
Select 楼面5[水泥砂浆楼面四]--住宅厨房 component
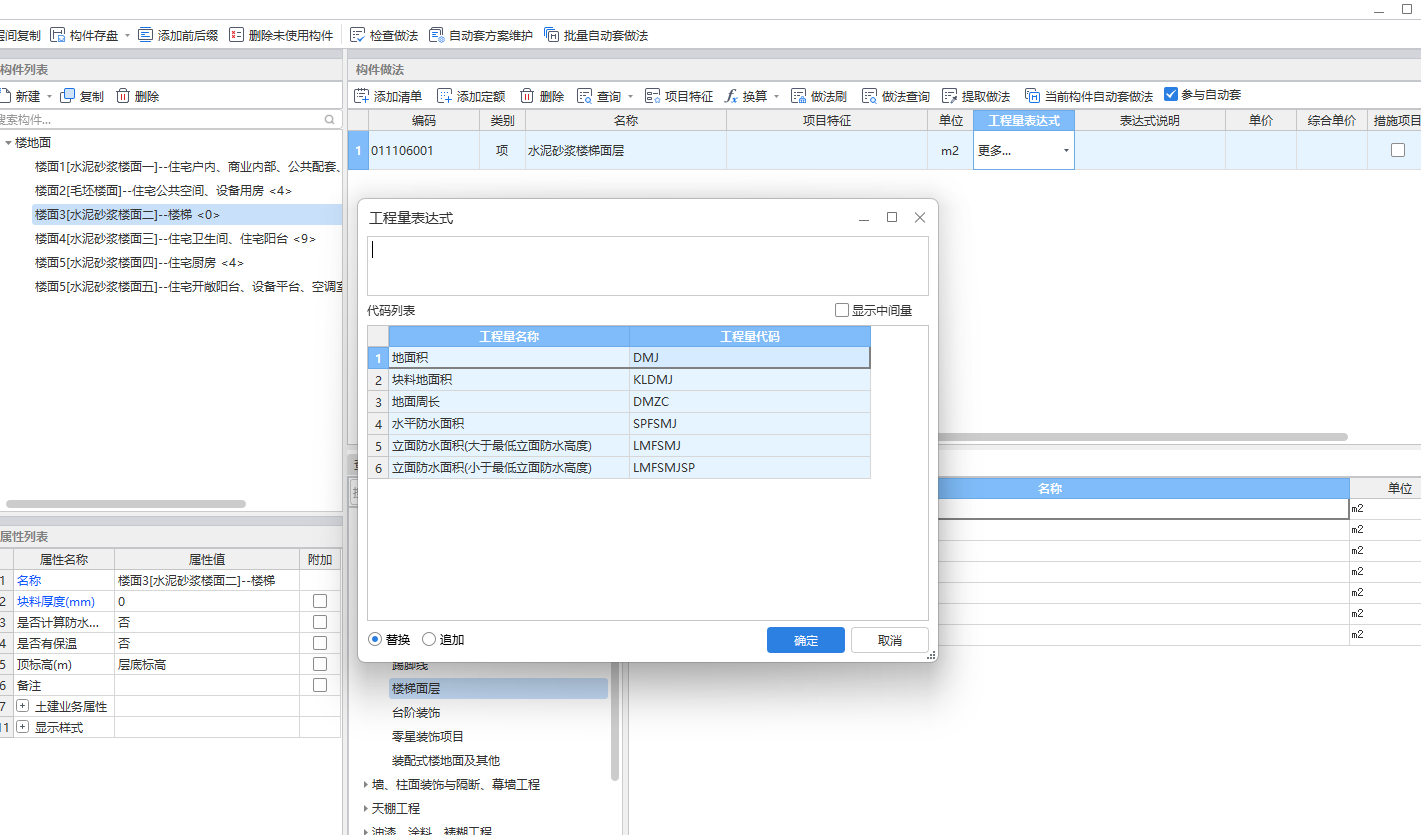139,262
